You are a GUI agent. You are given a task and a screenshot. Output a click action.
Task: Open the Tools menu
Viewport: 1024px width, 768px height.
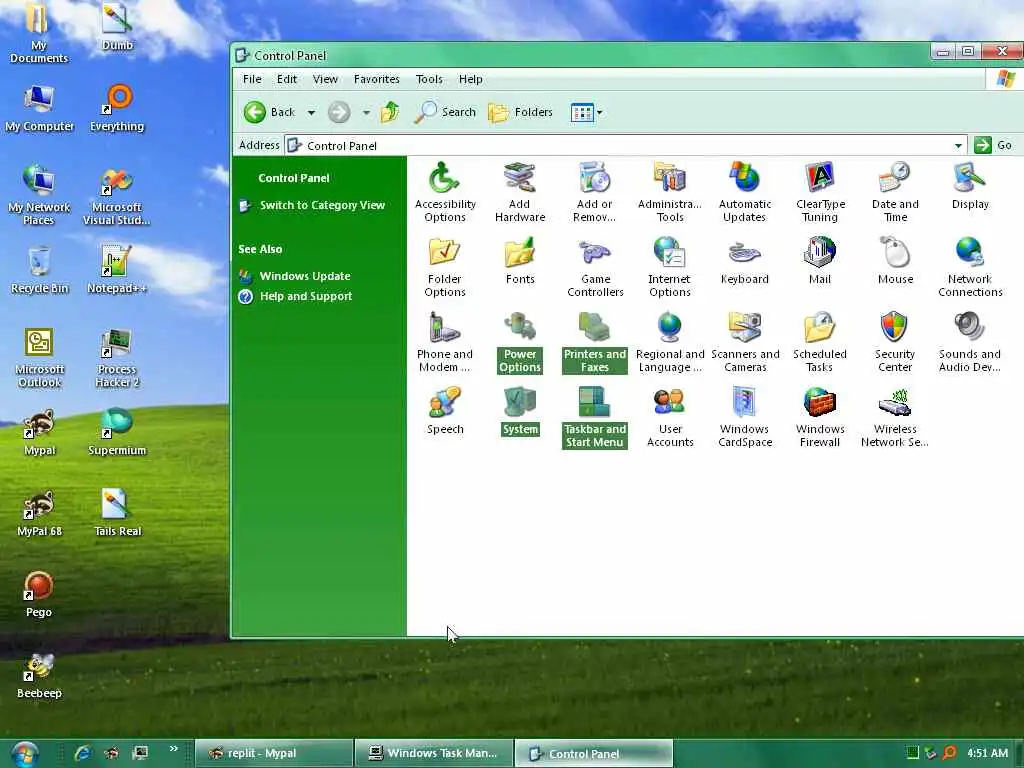pos(429,79)
